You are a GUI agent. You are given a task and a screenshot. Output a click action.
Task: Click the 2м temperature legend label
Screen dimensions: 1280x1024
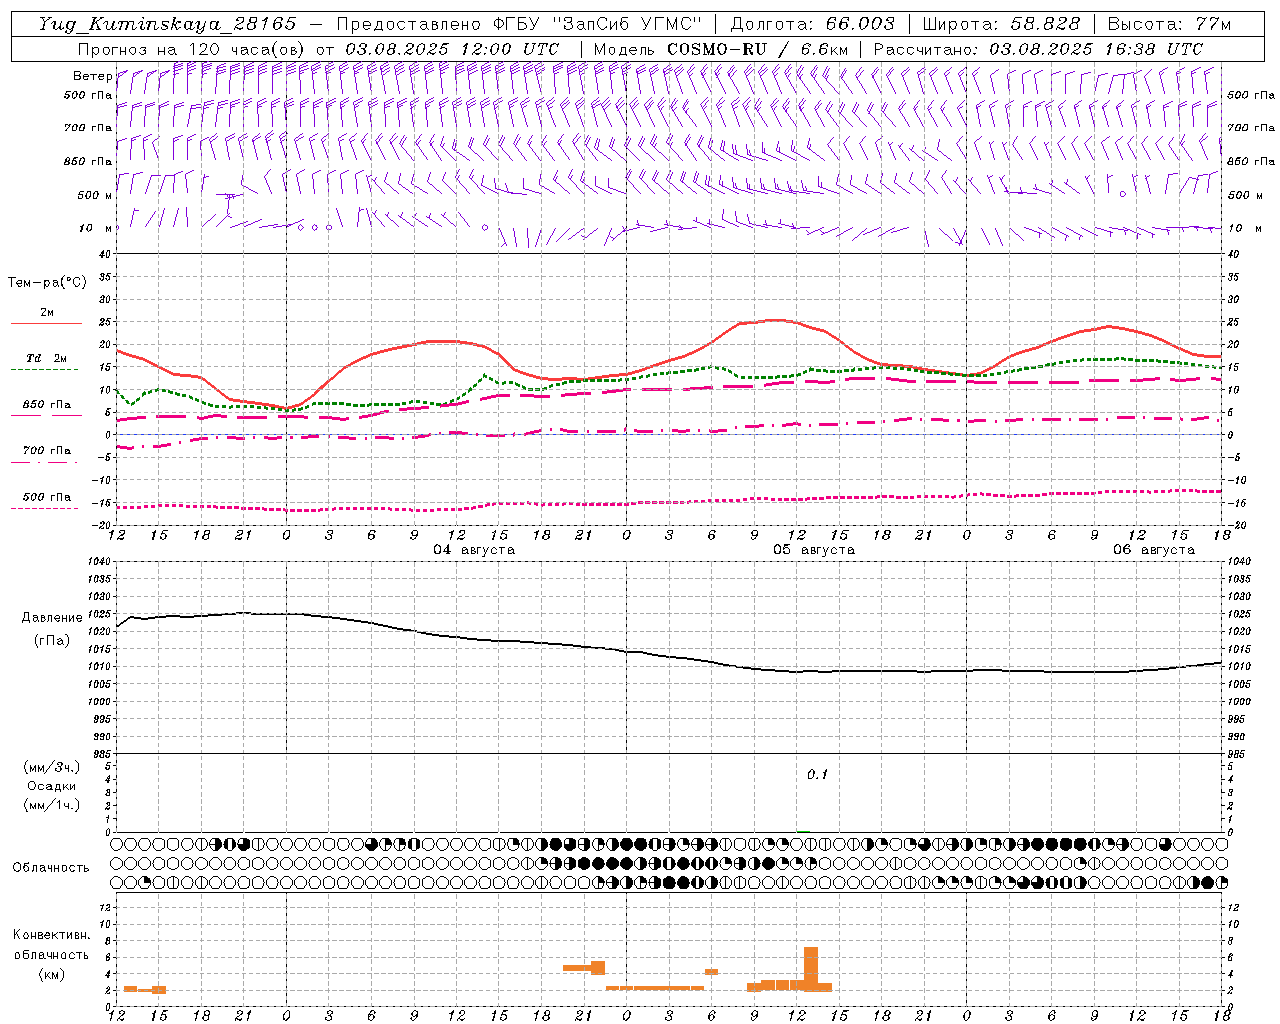coord(47,313)
